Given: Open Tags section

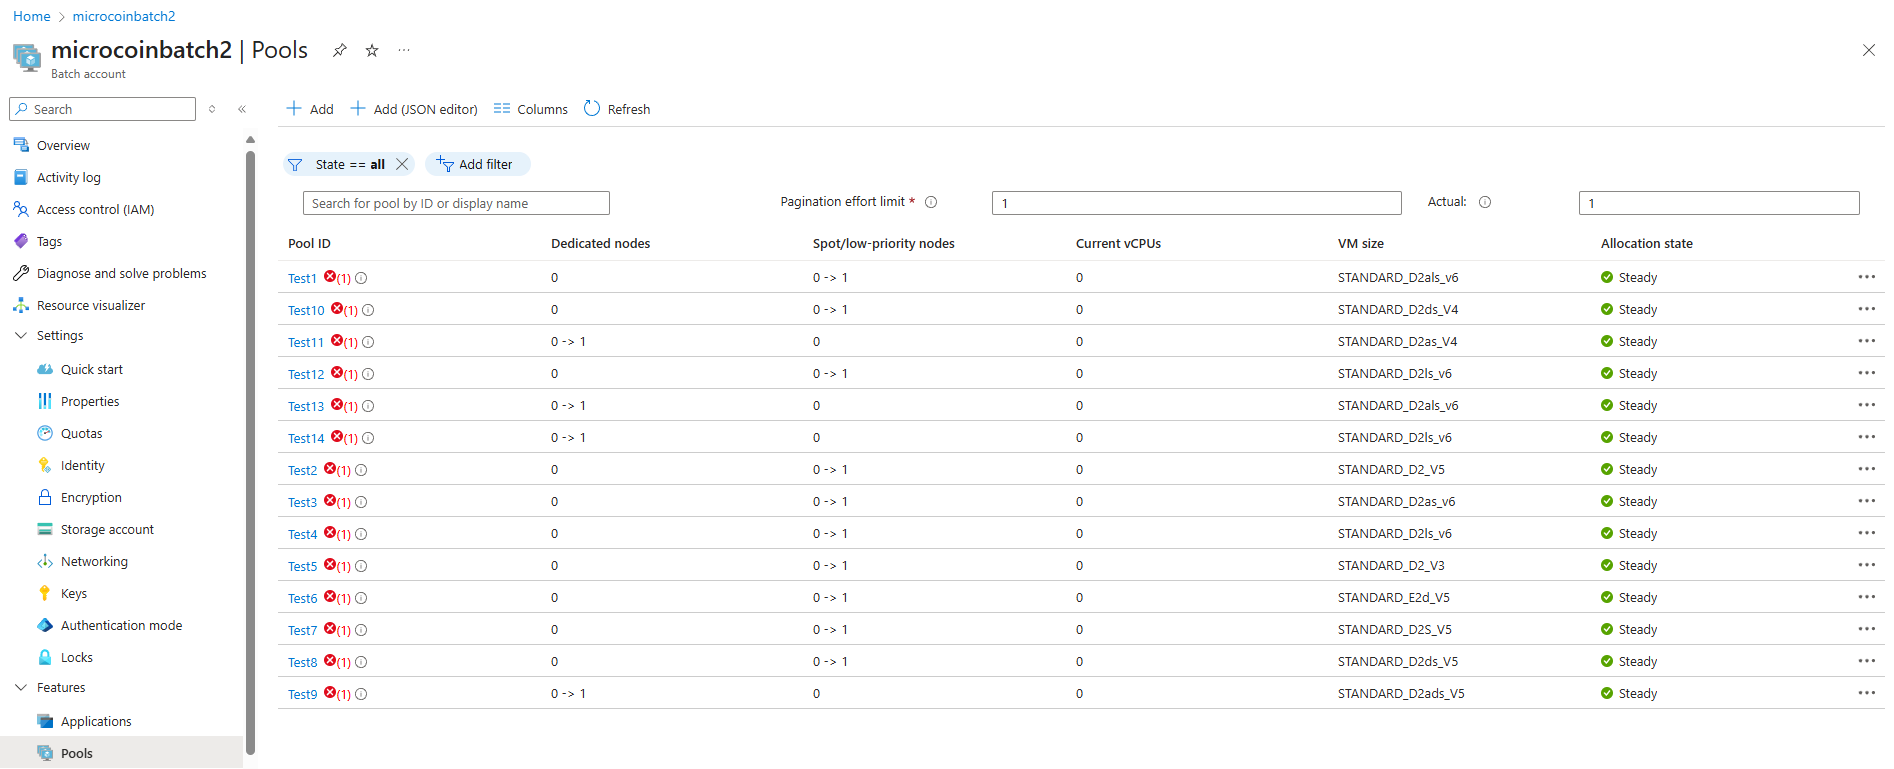Looking at the screenshot, I should (49, 241).
